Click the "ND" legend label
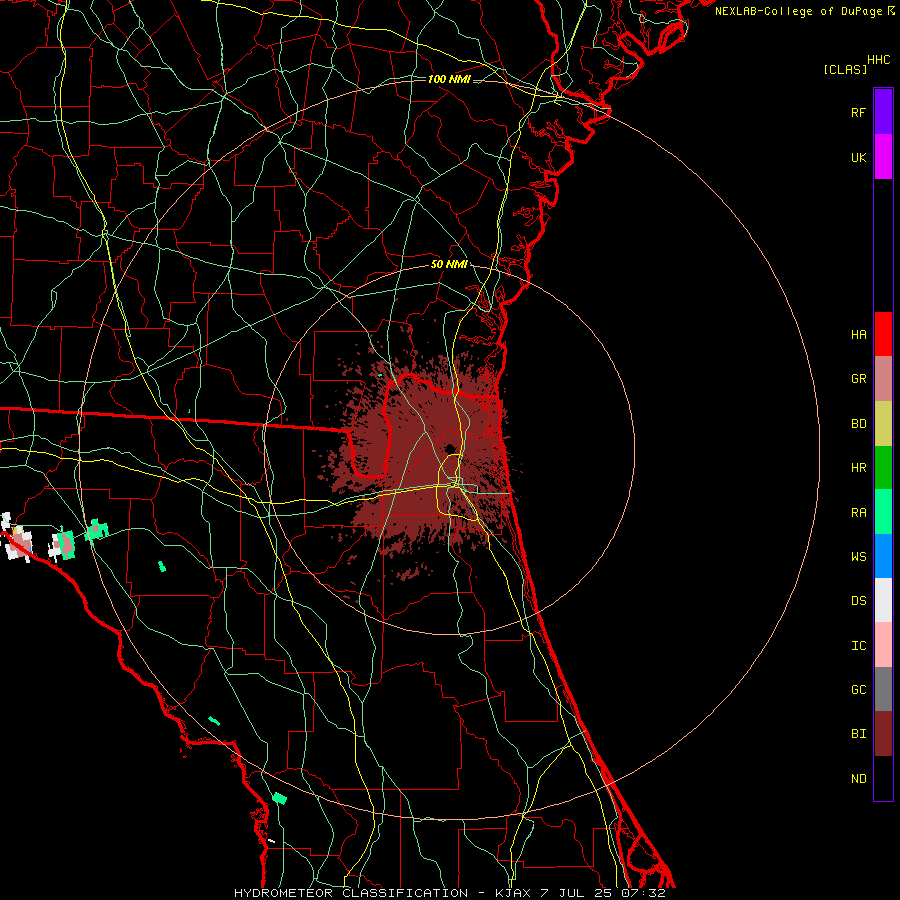The height and width of the screenshot is (900, 900). point(859,779)
